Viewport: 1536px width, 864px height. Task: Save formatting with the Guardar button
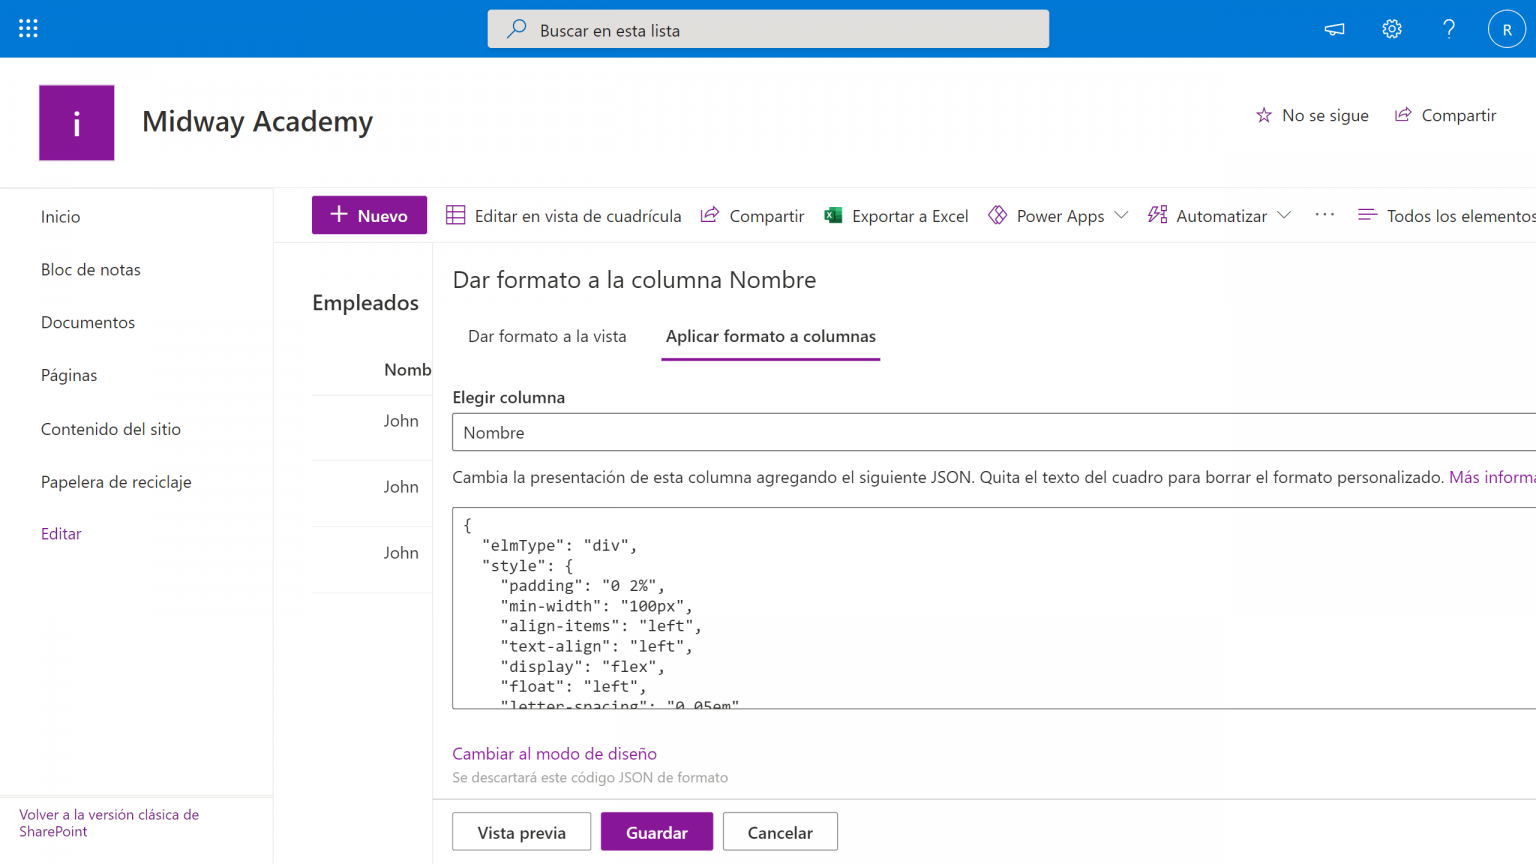[x=657, y=831]
